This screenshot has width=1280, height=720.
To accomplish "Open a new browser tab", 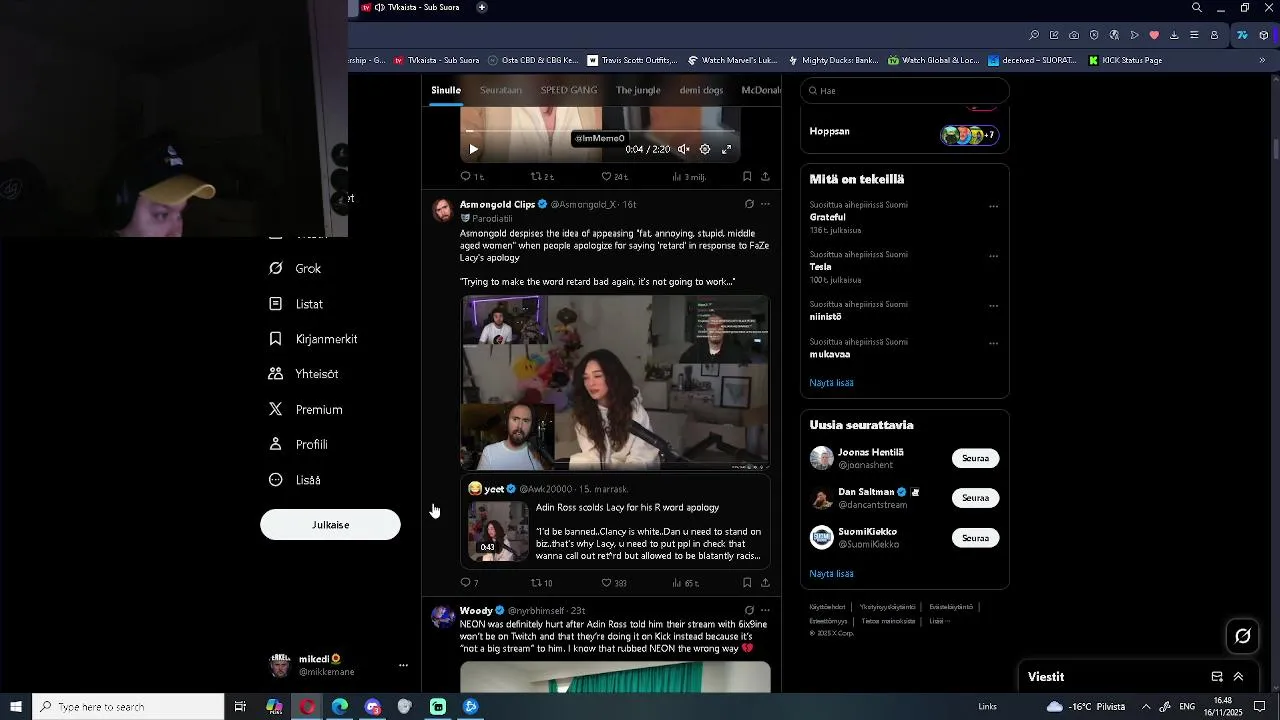I will click(x=482, y=7).
